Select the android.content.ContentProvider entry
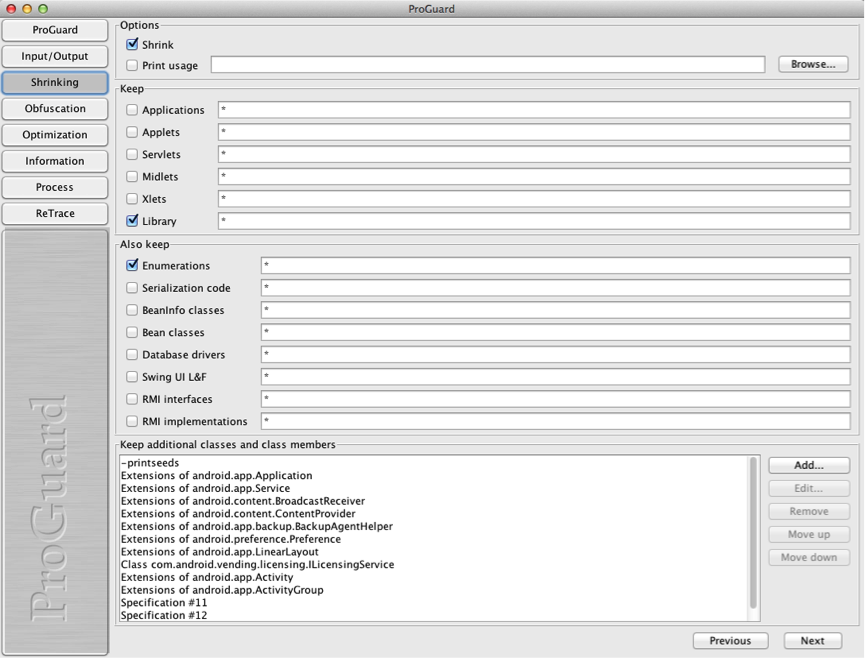 pyautogui.click(x=433, y=513)
